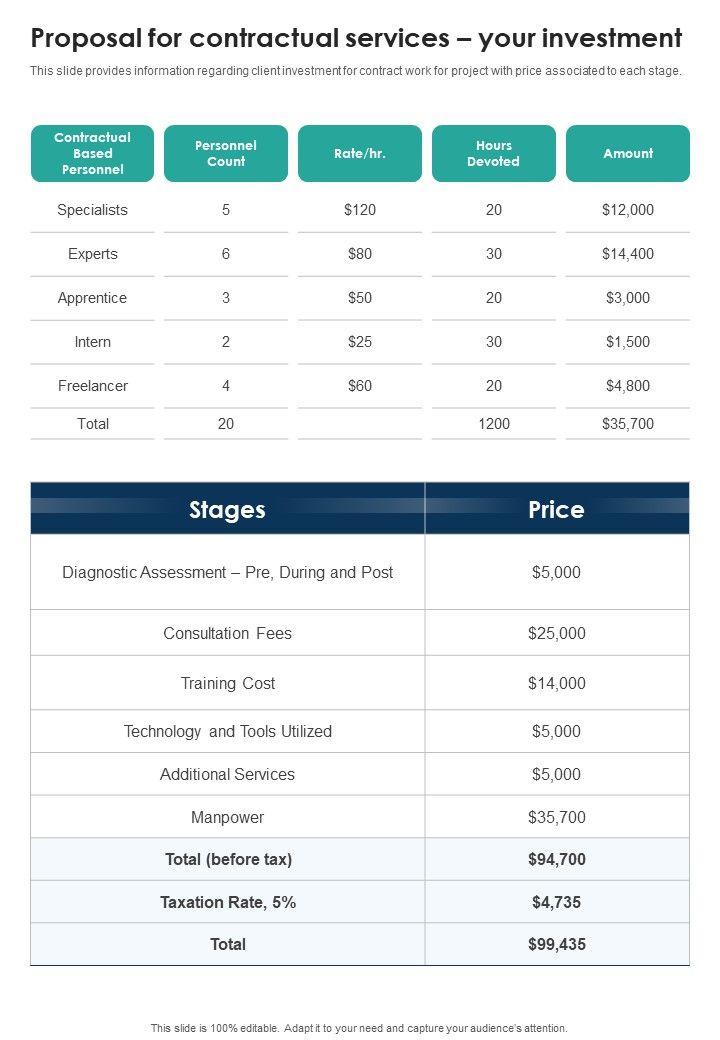Click Technology and Tools Utilized row
Viewport: 720px width, 1040px height.
pyautogui.click(x=227, y=731)
